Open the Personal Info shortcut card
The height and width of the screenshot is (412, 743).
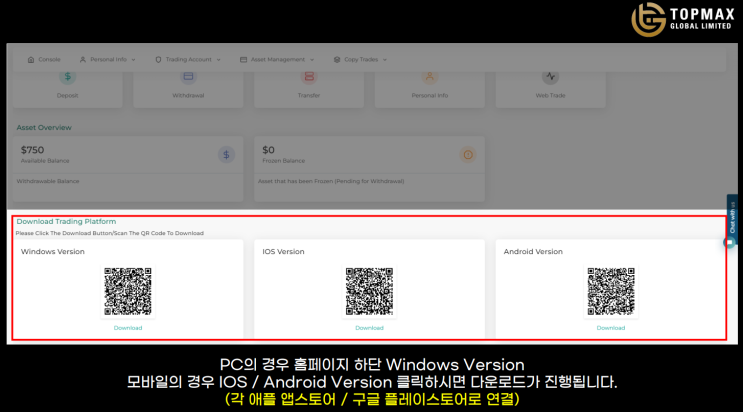(x=430, y=89)
